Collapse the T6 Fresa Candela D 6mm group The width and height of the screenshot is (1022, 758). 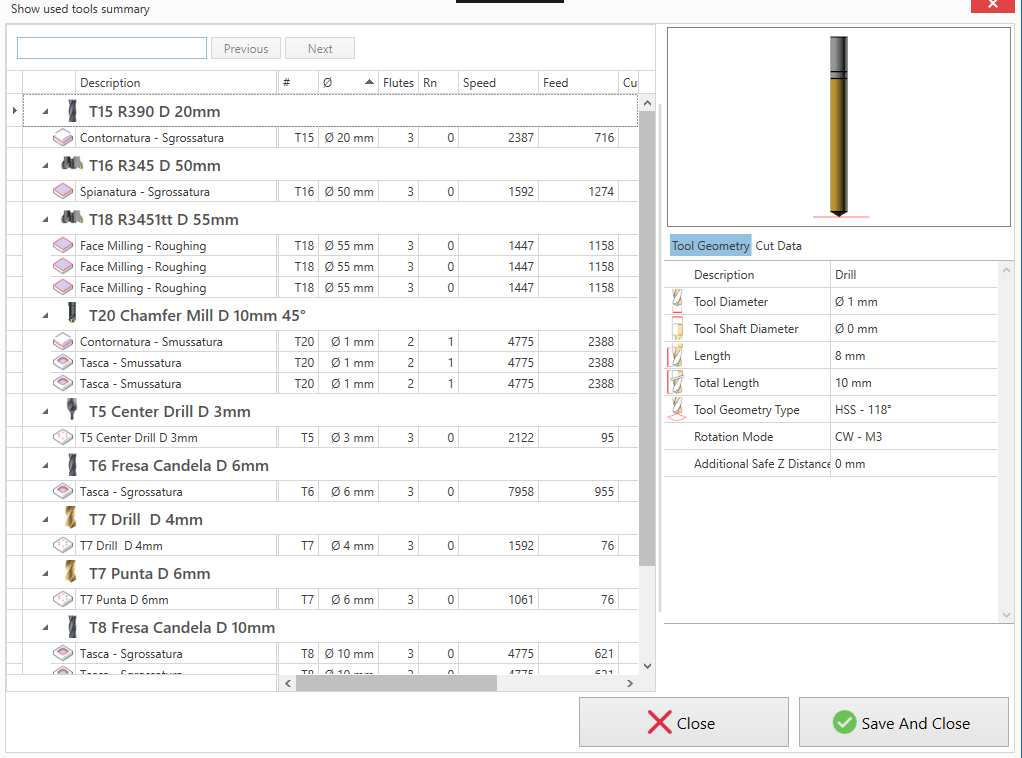click(45, 465)
